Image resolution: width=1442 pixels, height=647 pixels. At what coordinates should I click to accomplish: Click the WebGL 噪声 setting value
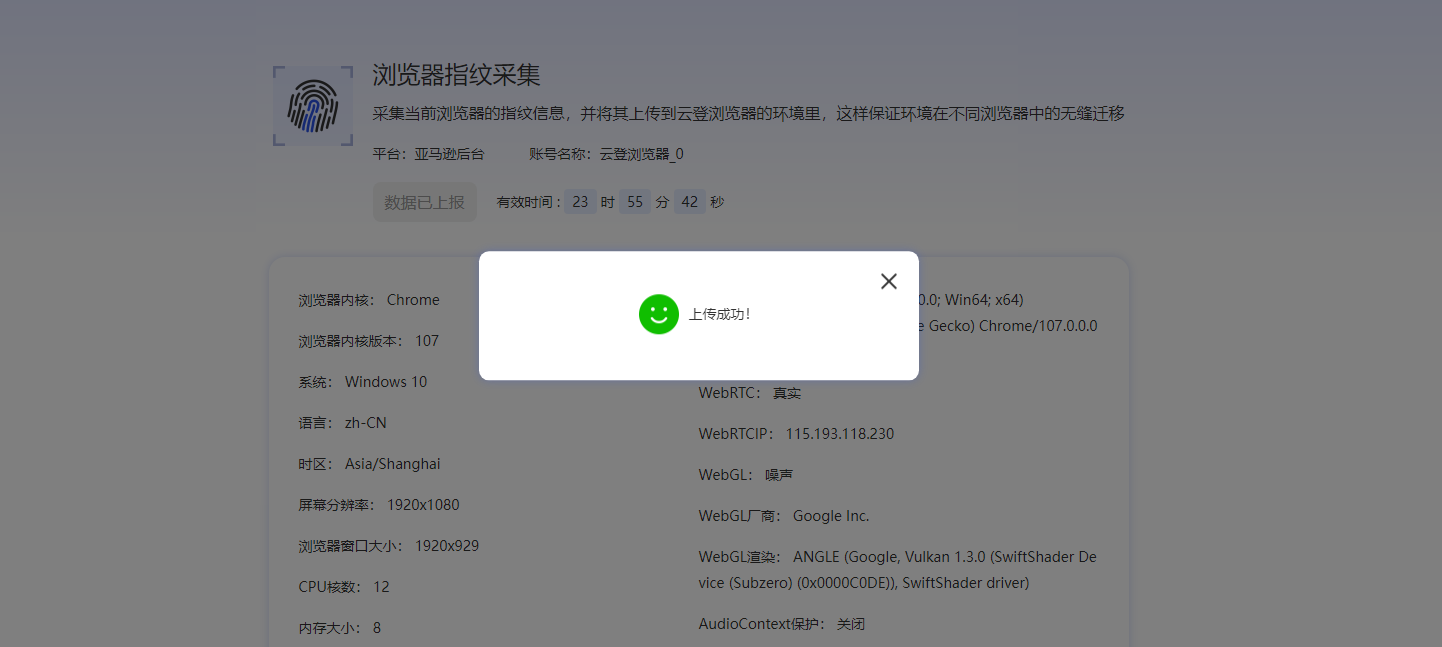779,474
